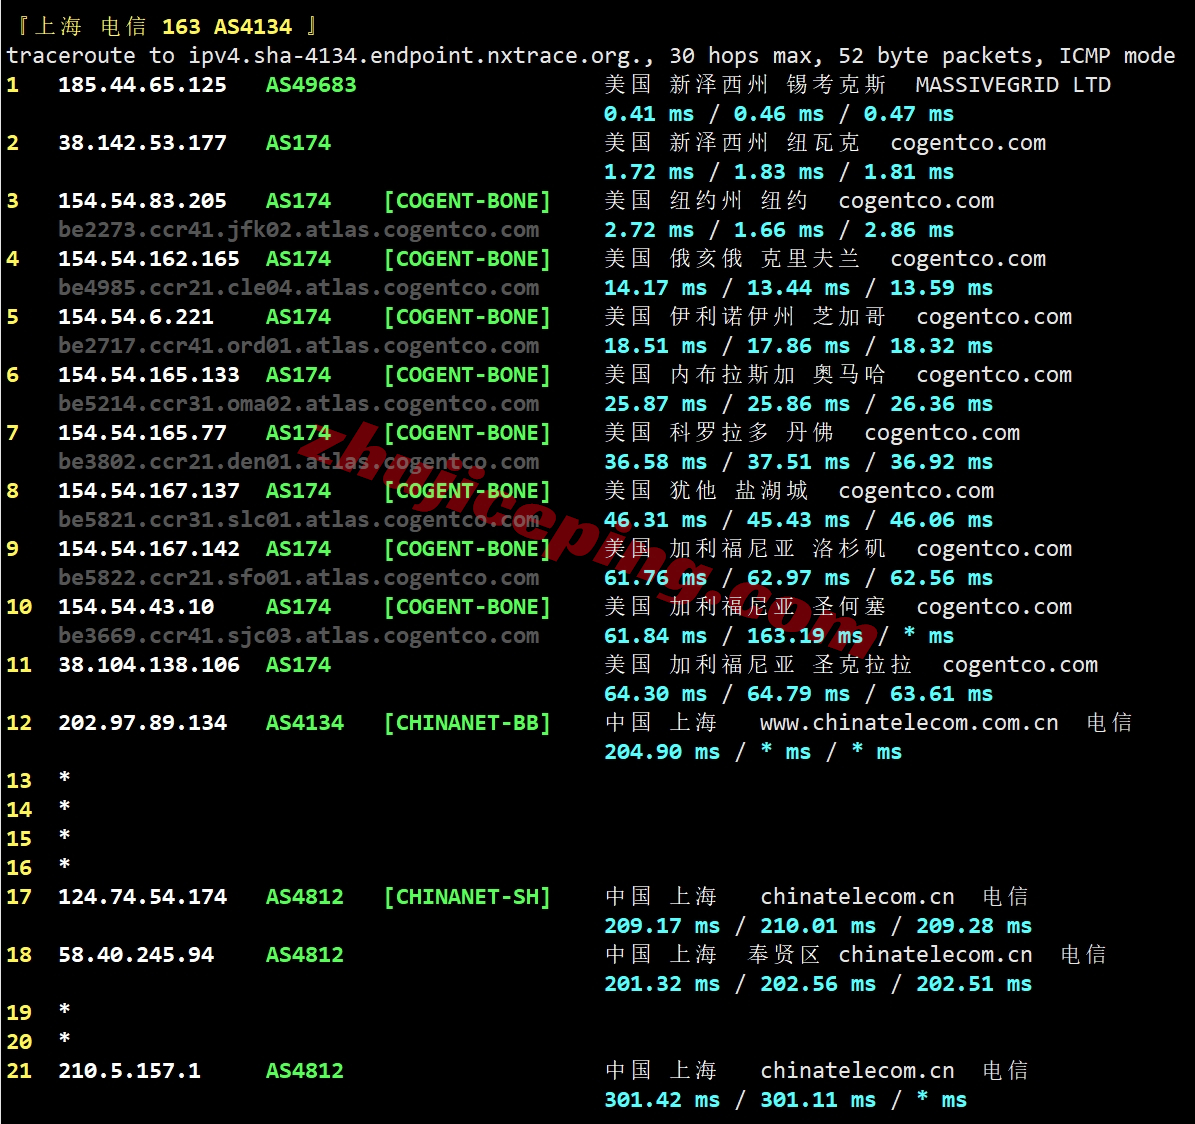1195x1124 pixels.
Task: Select IP address 154.54.43.10
Action: coord(136,606)
